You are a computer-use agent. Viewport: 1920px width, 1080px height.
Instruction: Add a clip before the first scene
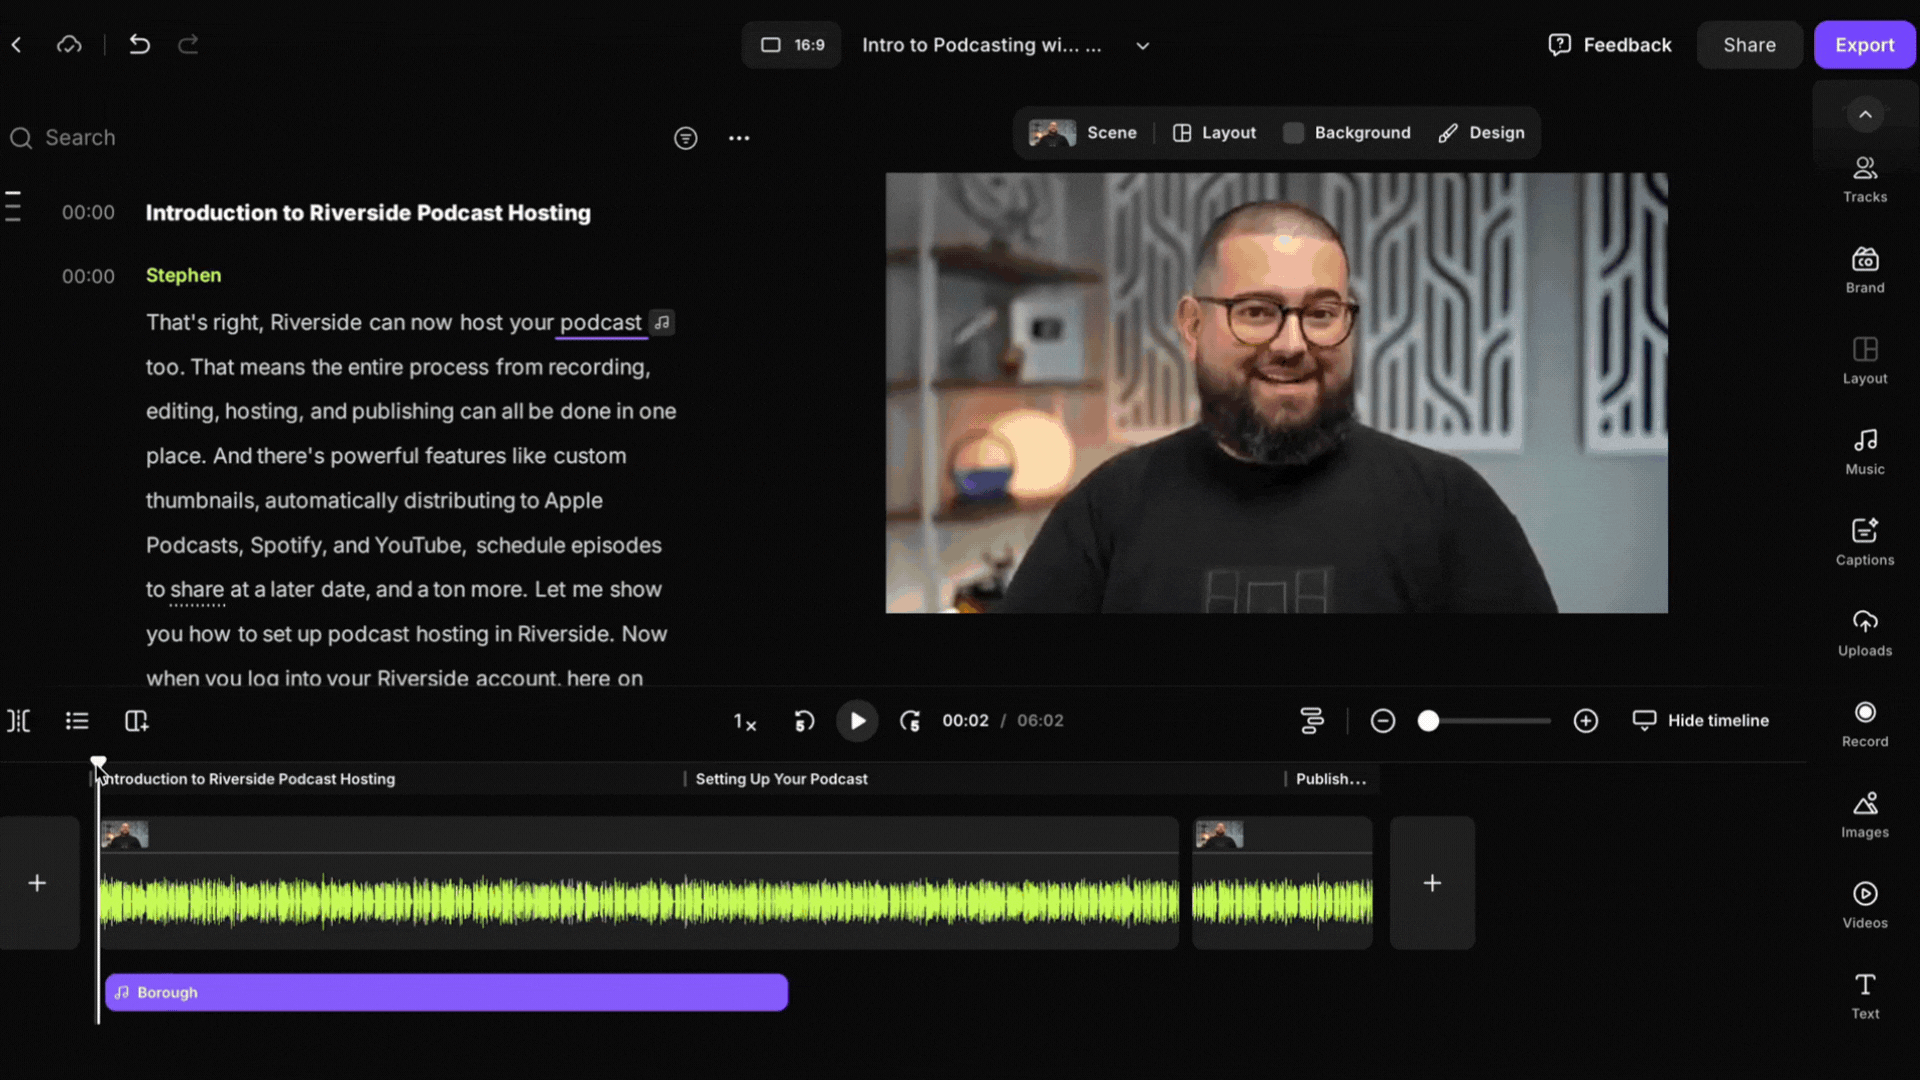pos(38,883)
